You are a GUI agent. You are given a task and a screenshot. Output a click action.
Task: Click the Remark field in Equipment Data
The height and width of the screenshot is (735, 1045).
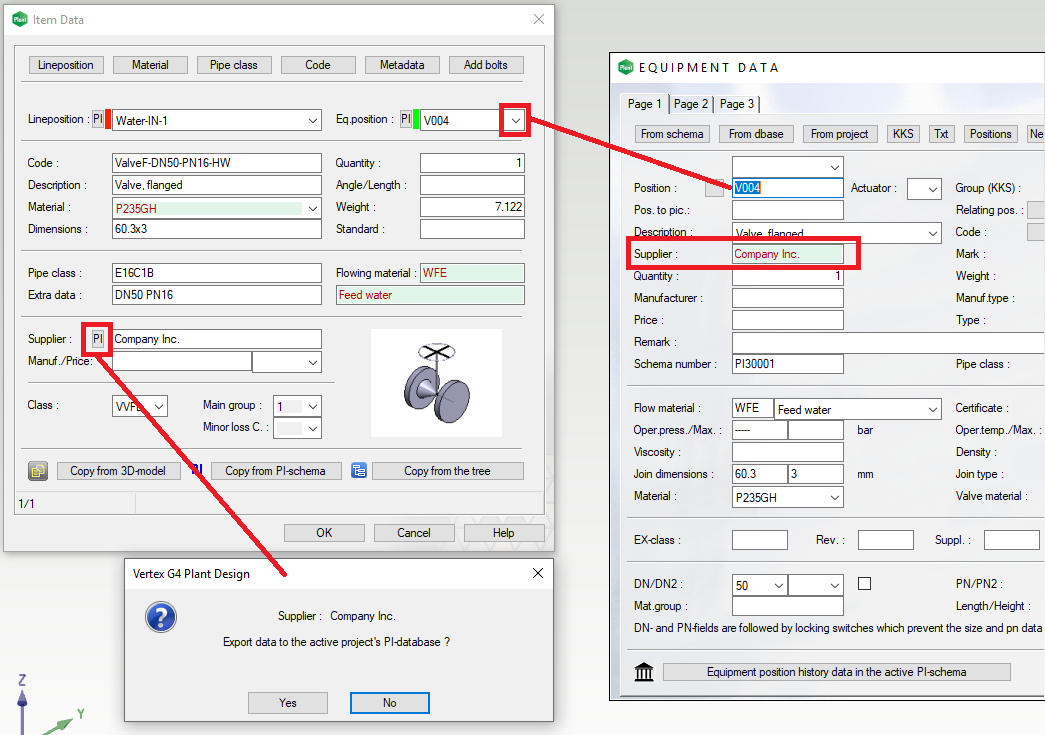pos(888,342)
